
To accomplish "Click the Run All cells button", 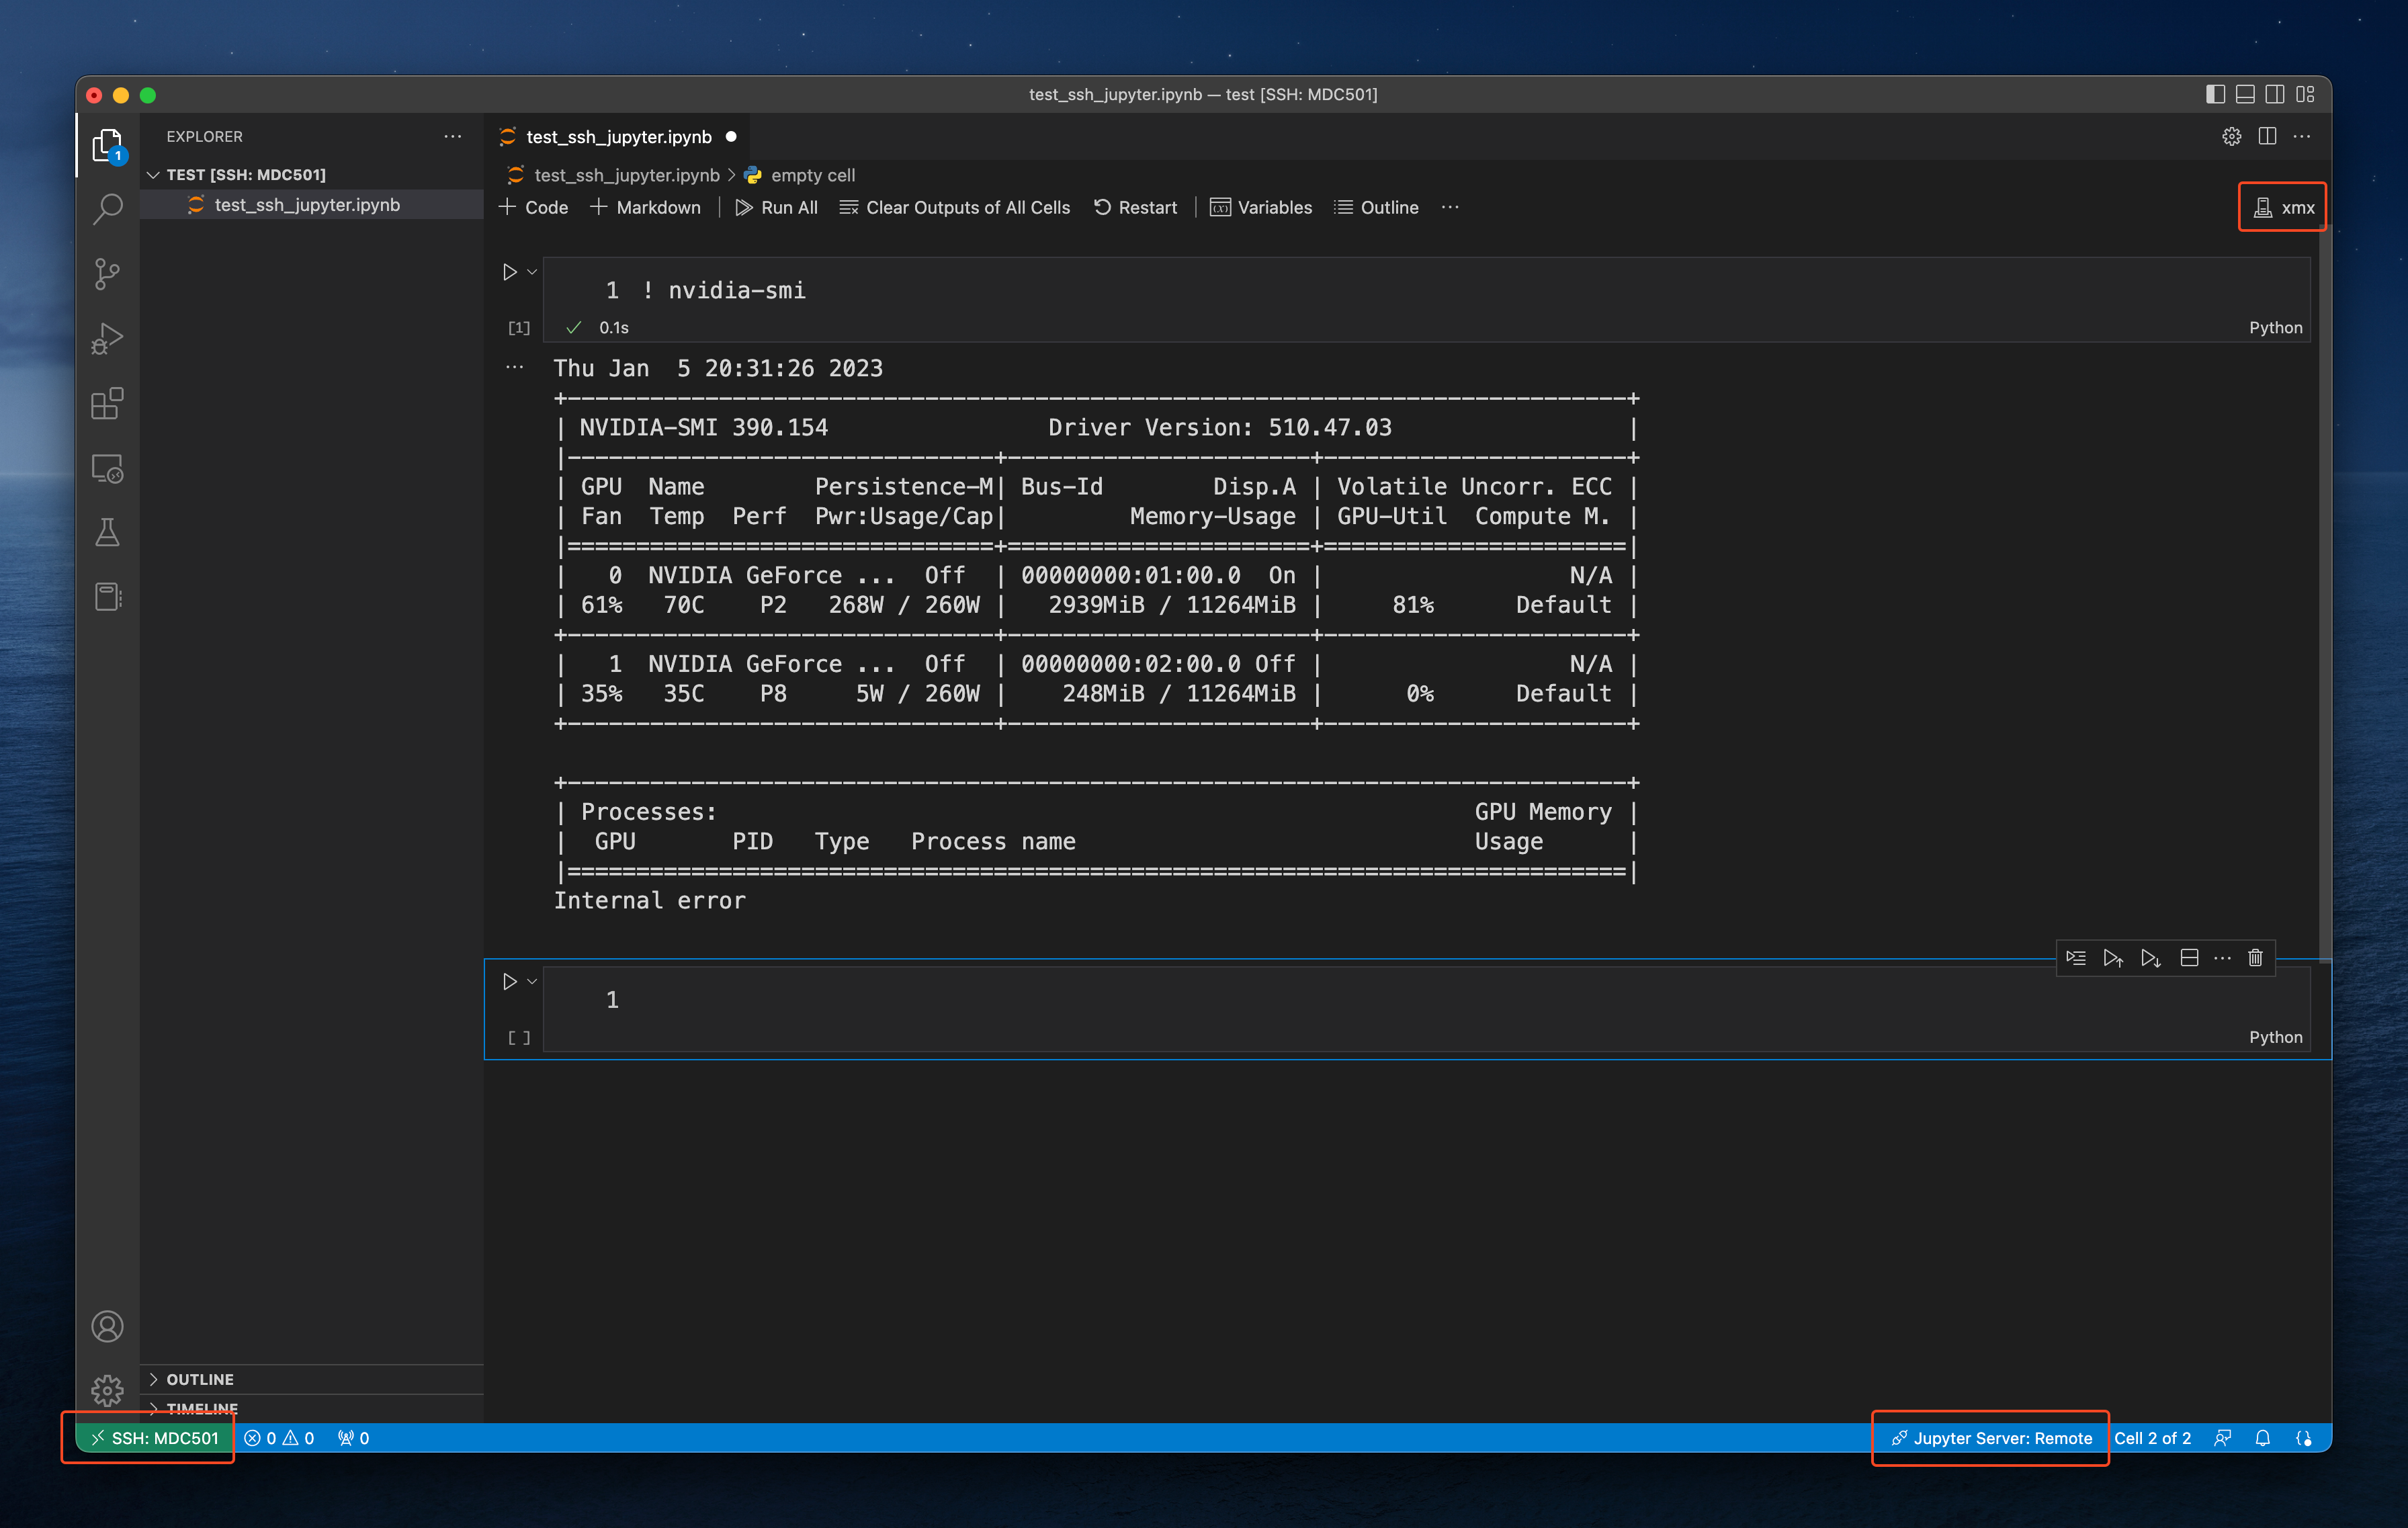I will pos(774,207).
